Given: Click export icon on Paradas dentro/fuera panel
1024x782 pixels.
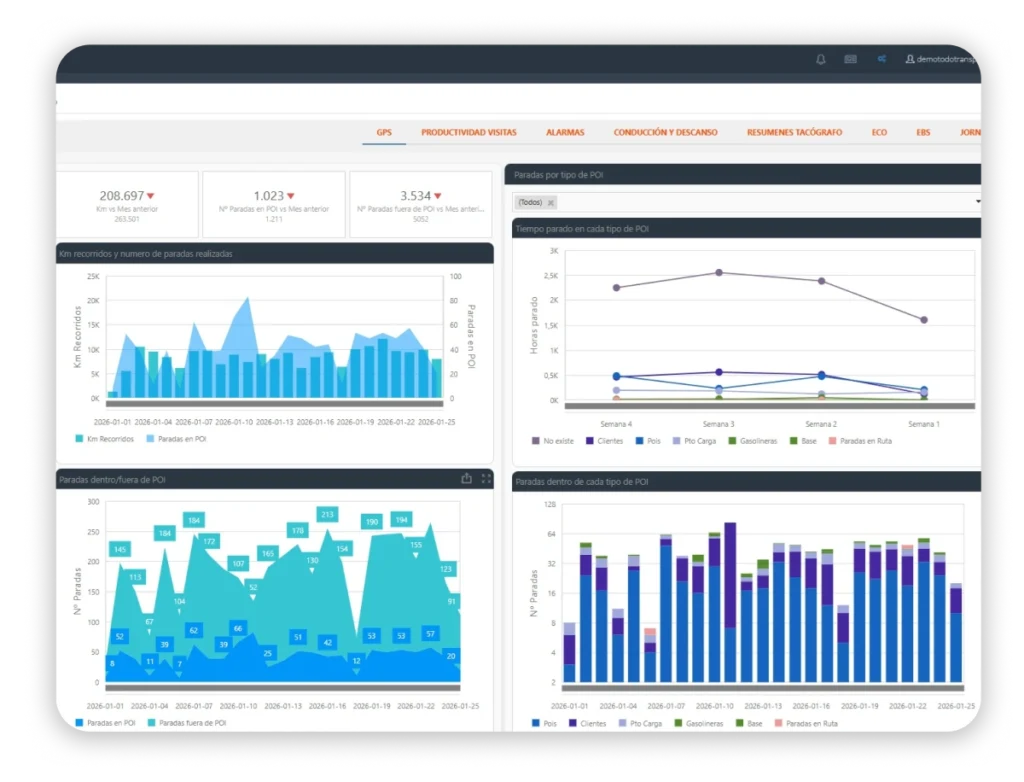Looking at the screenshot, I should [466, 478].
